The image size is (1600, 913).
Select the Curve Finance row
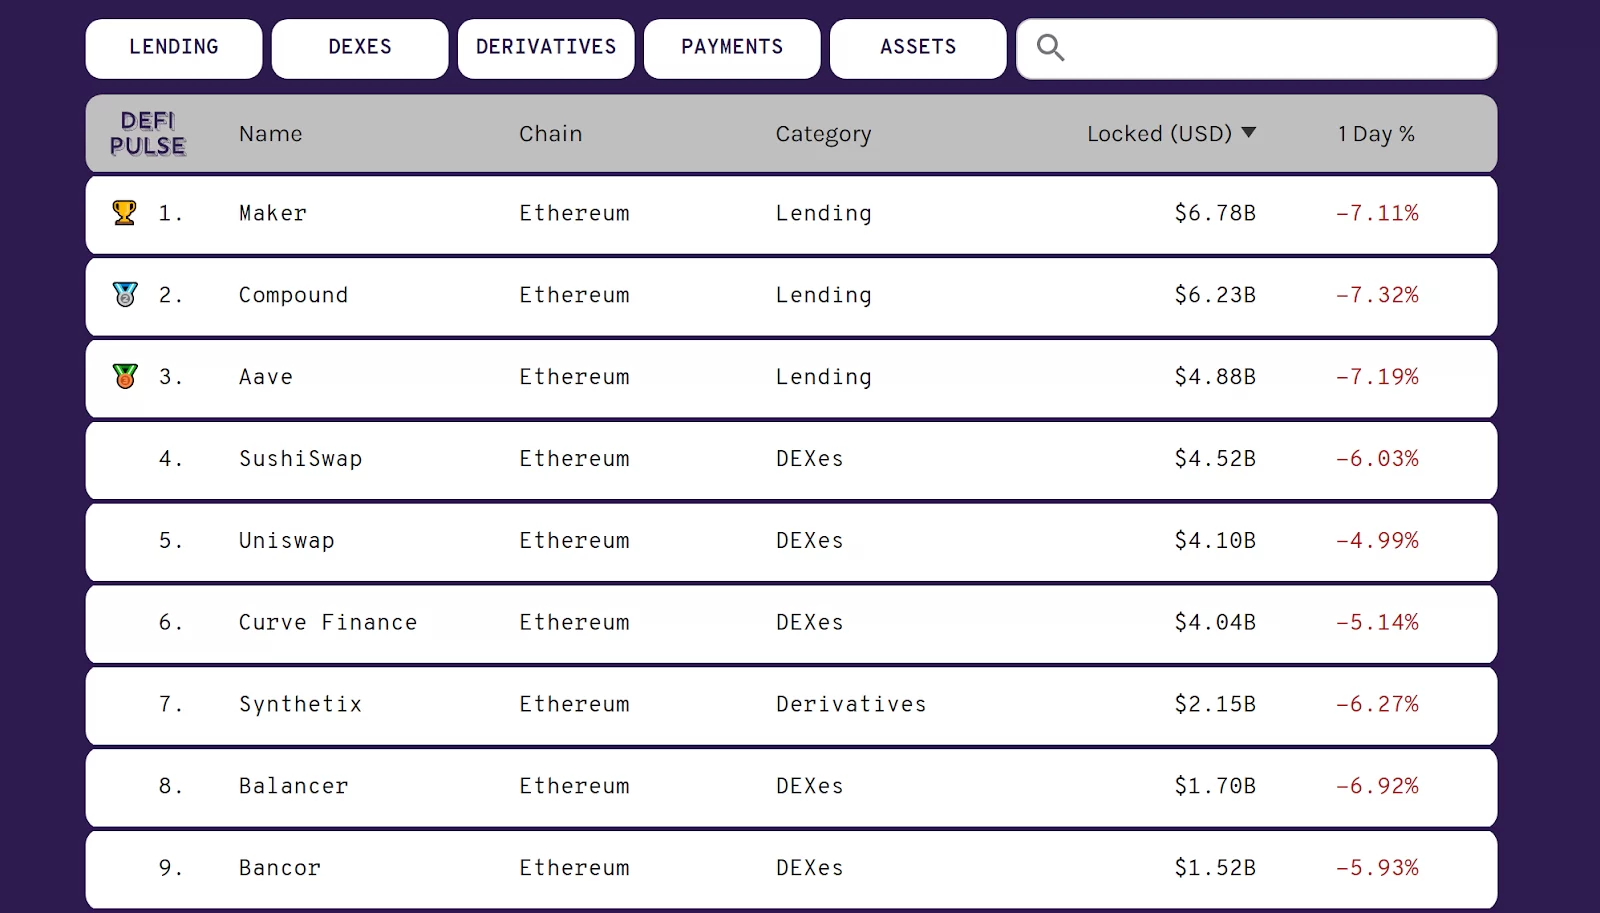click(328, 623)
